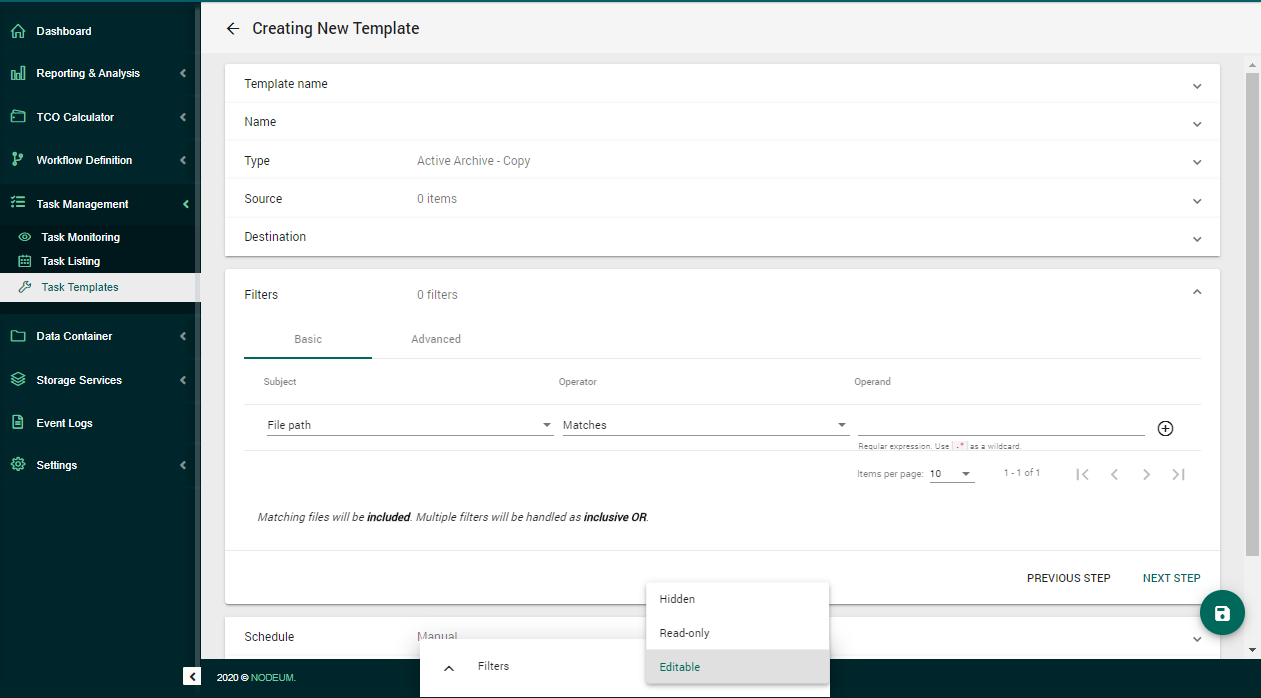The height and width of the screenshot is (698, 1261).
Task: Open the Dashboard page
Action: [x=64, y=31]
